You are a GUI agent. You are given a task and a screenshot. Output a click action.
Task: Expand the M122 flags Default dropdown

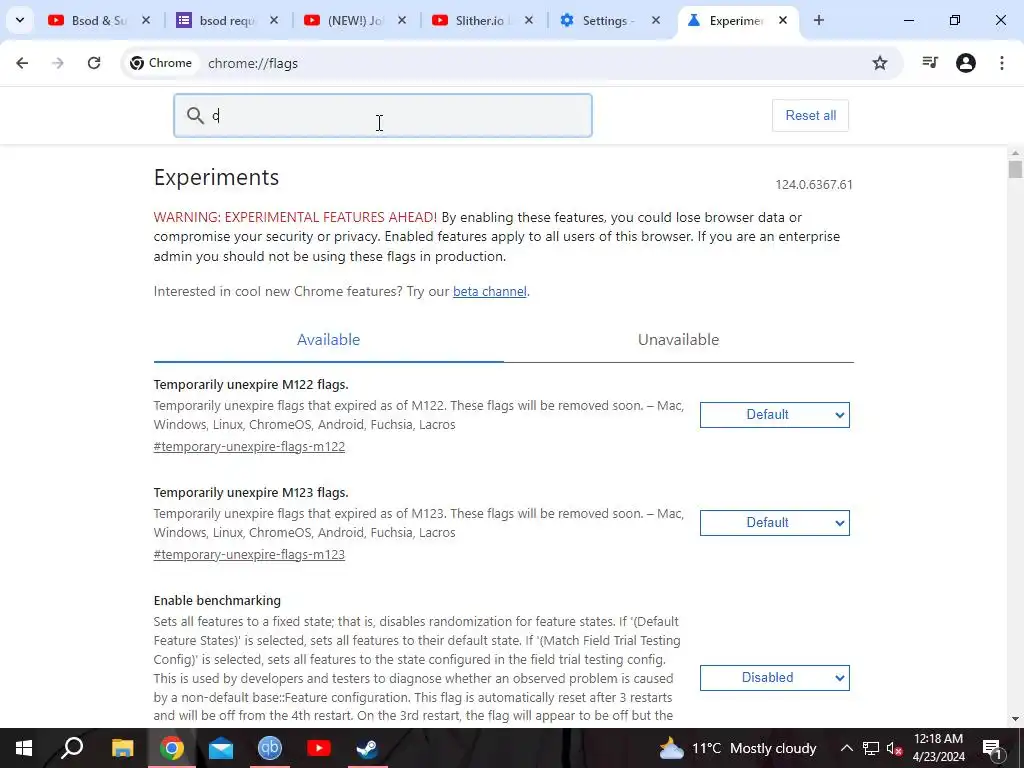(x=775, y=415)
